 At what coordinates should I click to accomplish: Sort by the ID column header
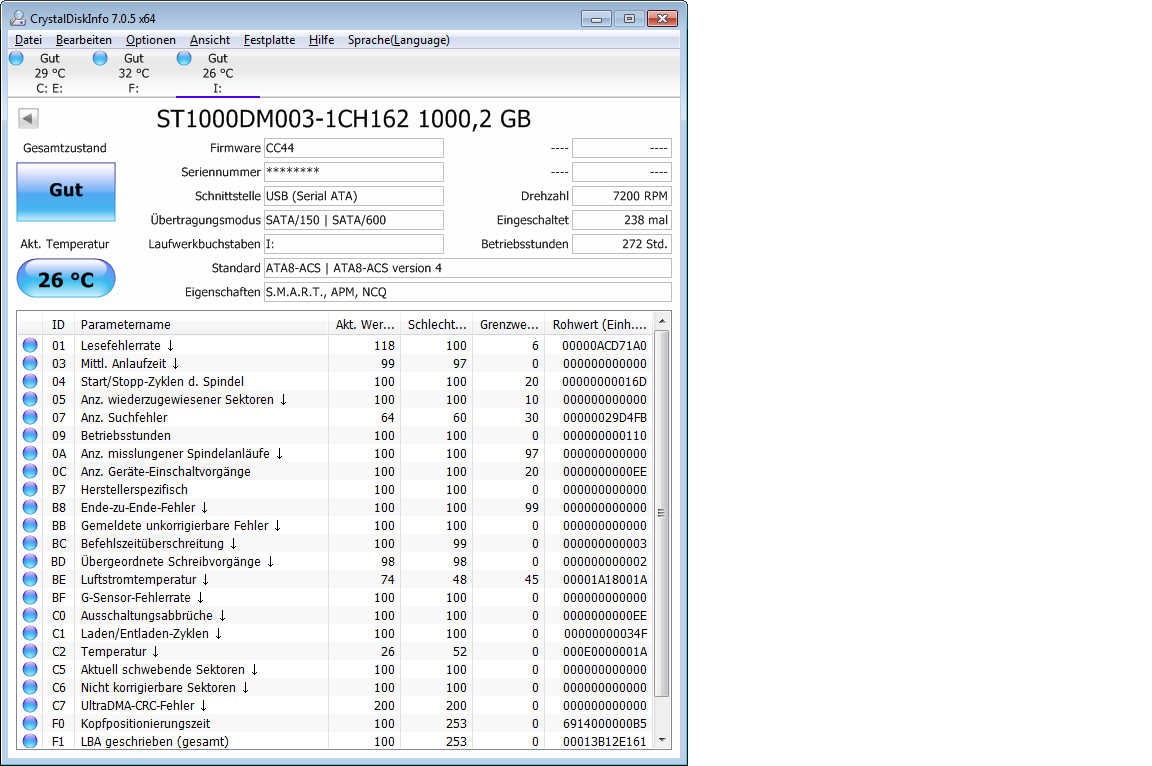coord(58,324)
